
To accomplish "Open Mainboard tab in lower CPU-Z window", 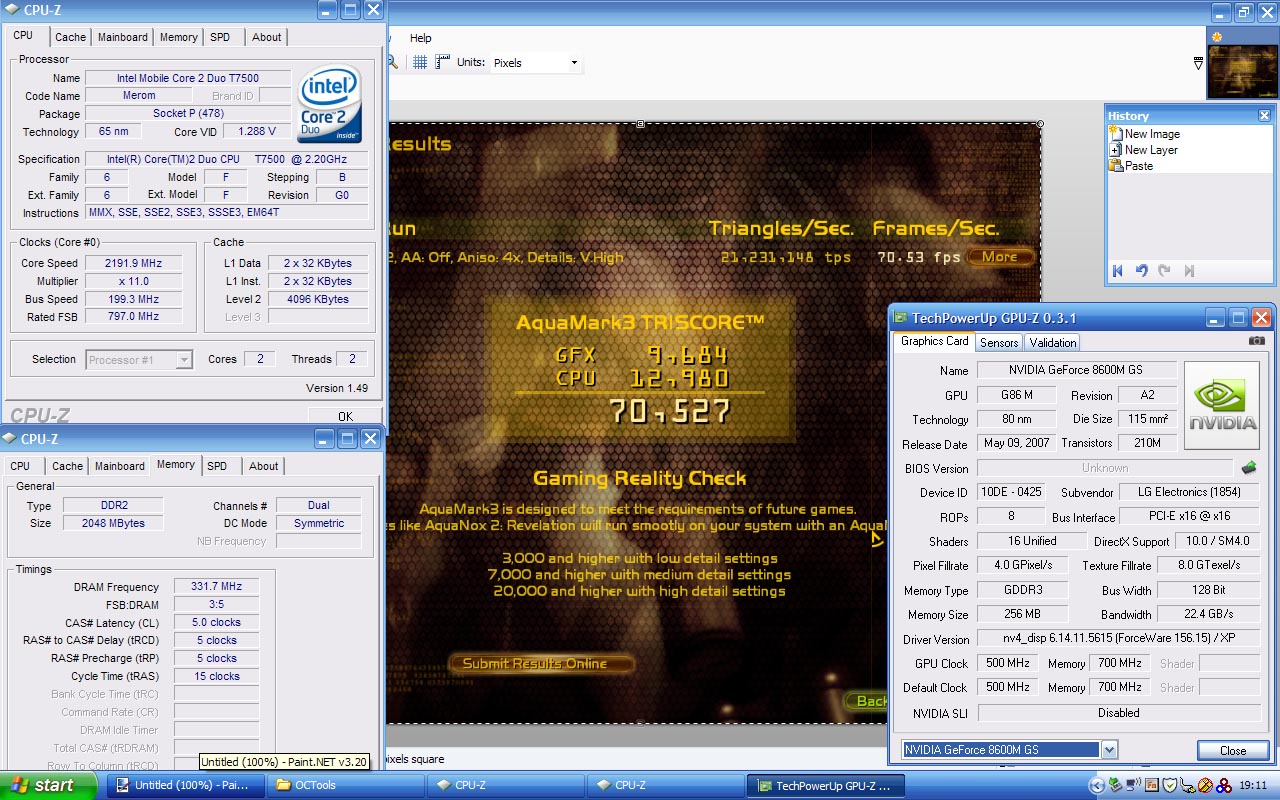I will point(120,466).
